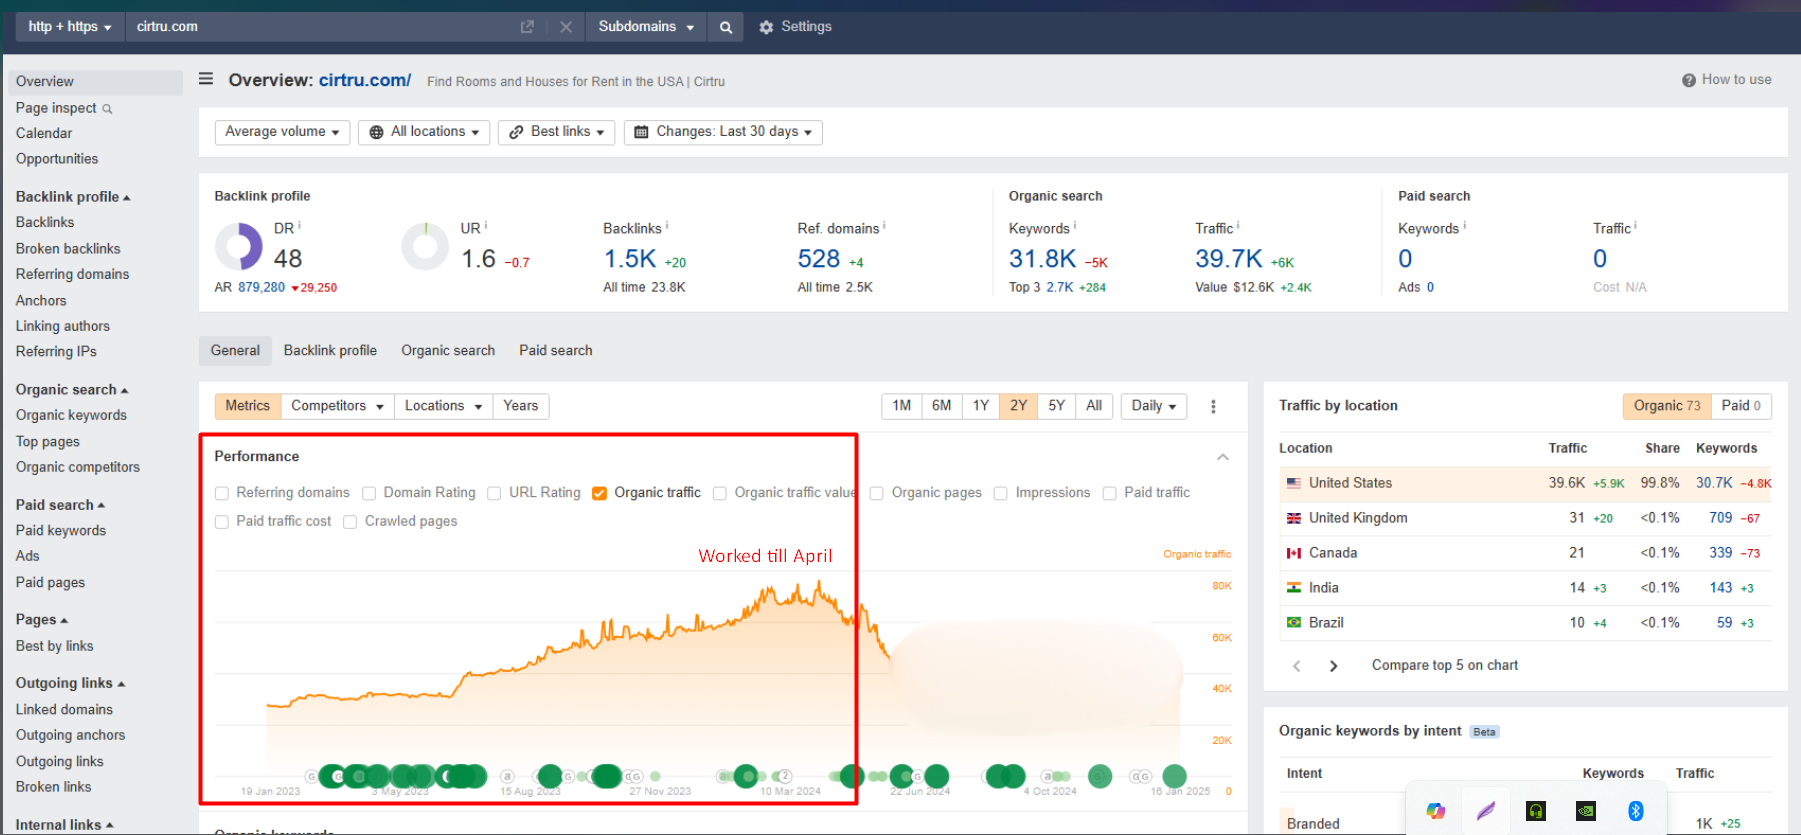Image resolution: width=1801 pixels, height=835 pixels.
Task: Clear the URL with the X icon
Action: (566, 27)
